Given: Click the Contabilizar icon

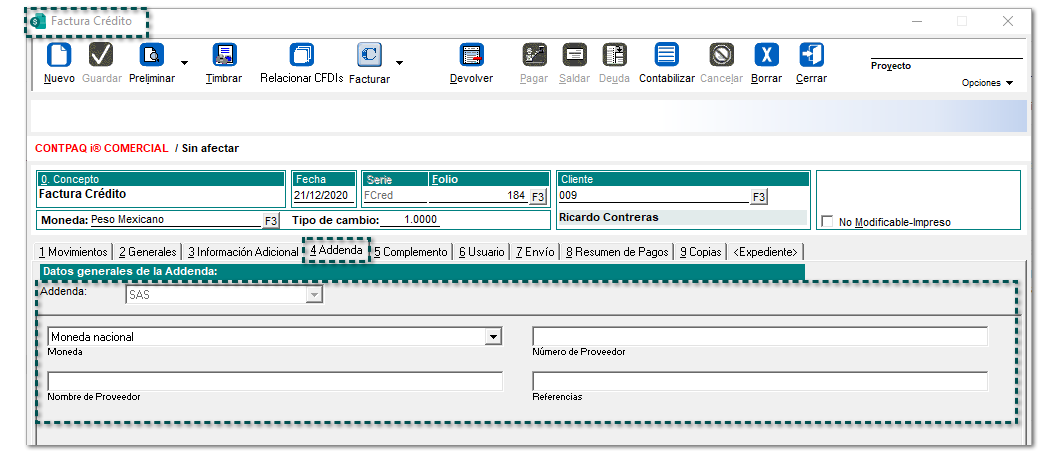Looking at the screenshot, I should (x=666, y=55).
